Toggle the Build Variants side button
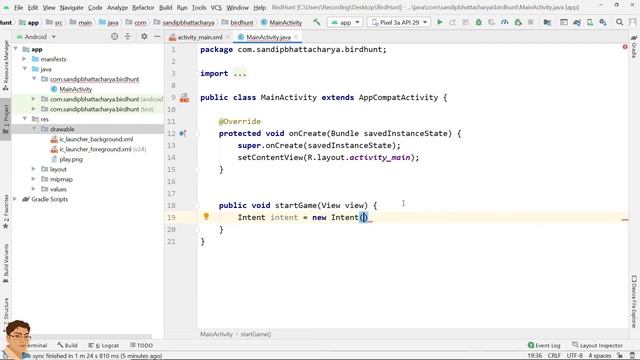 pyautogui.click(x=6, y=264)
